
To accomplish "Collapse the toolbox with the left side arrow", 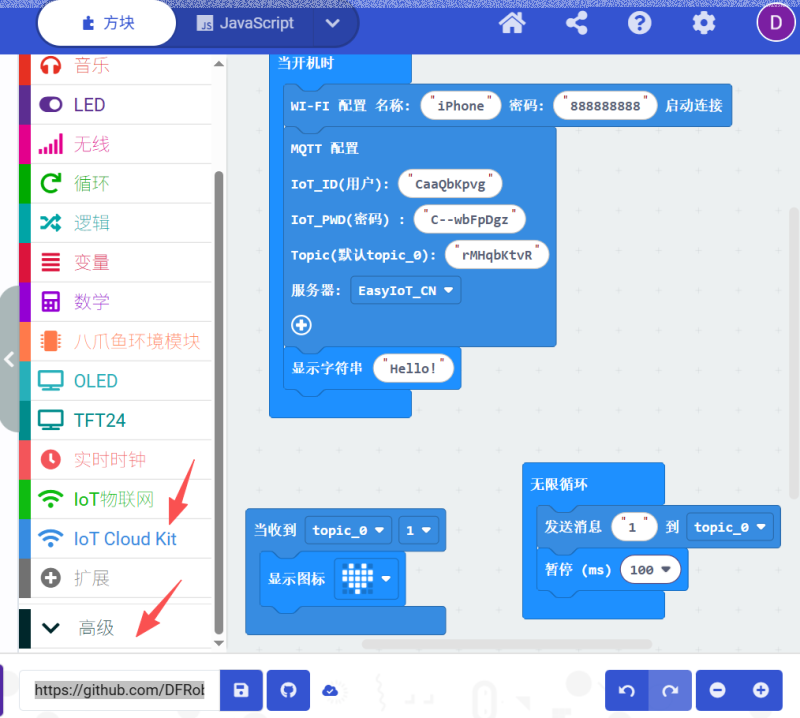I will pos(9,359).
